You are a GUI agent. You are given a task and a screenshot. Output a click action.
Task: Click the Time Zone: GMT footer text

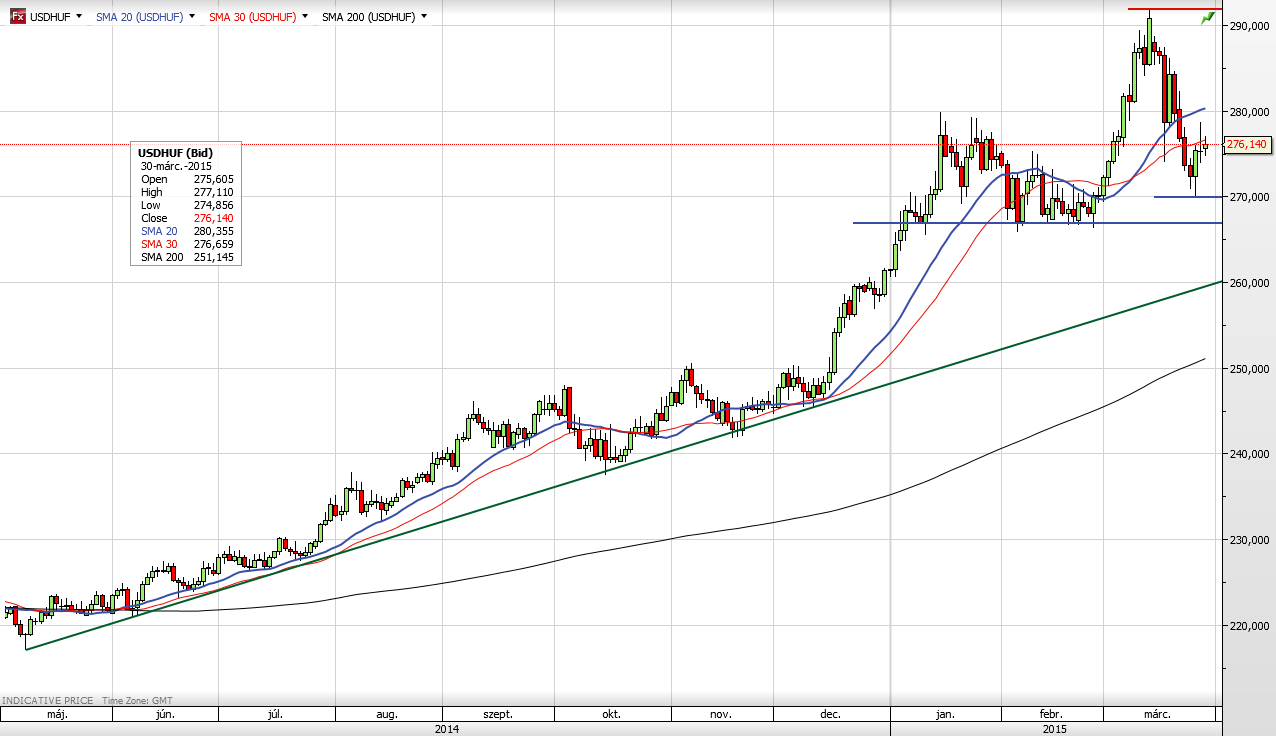pos(135,701)
